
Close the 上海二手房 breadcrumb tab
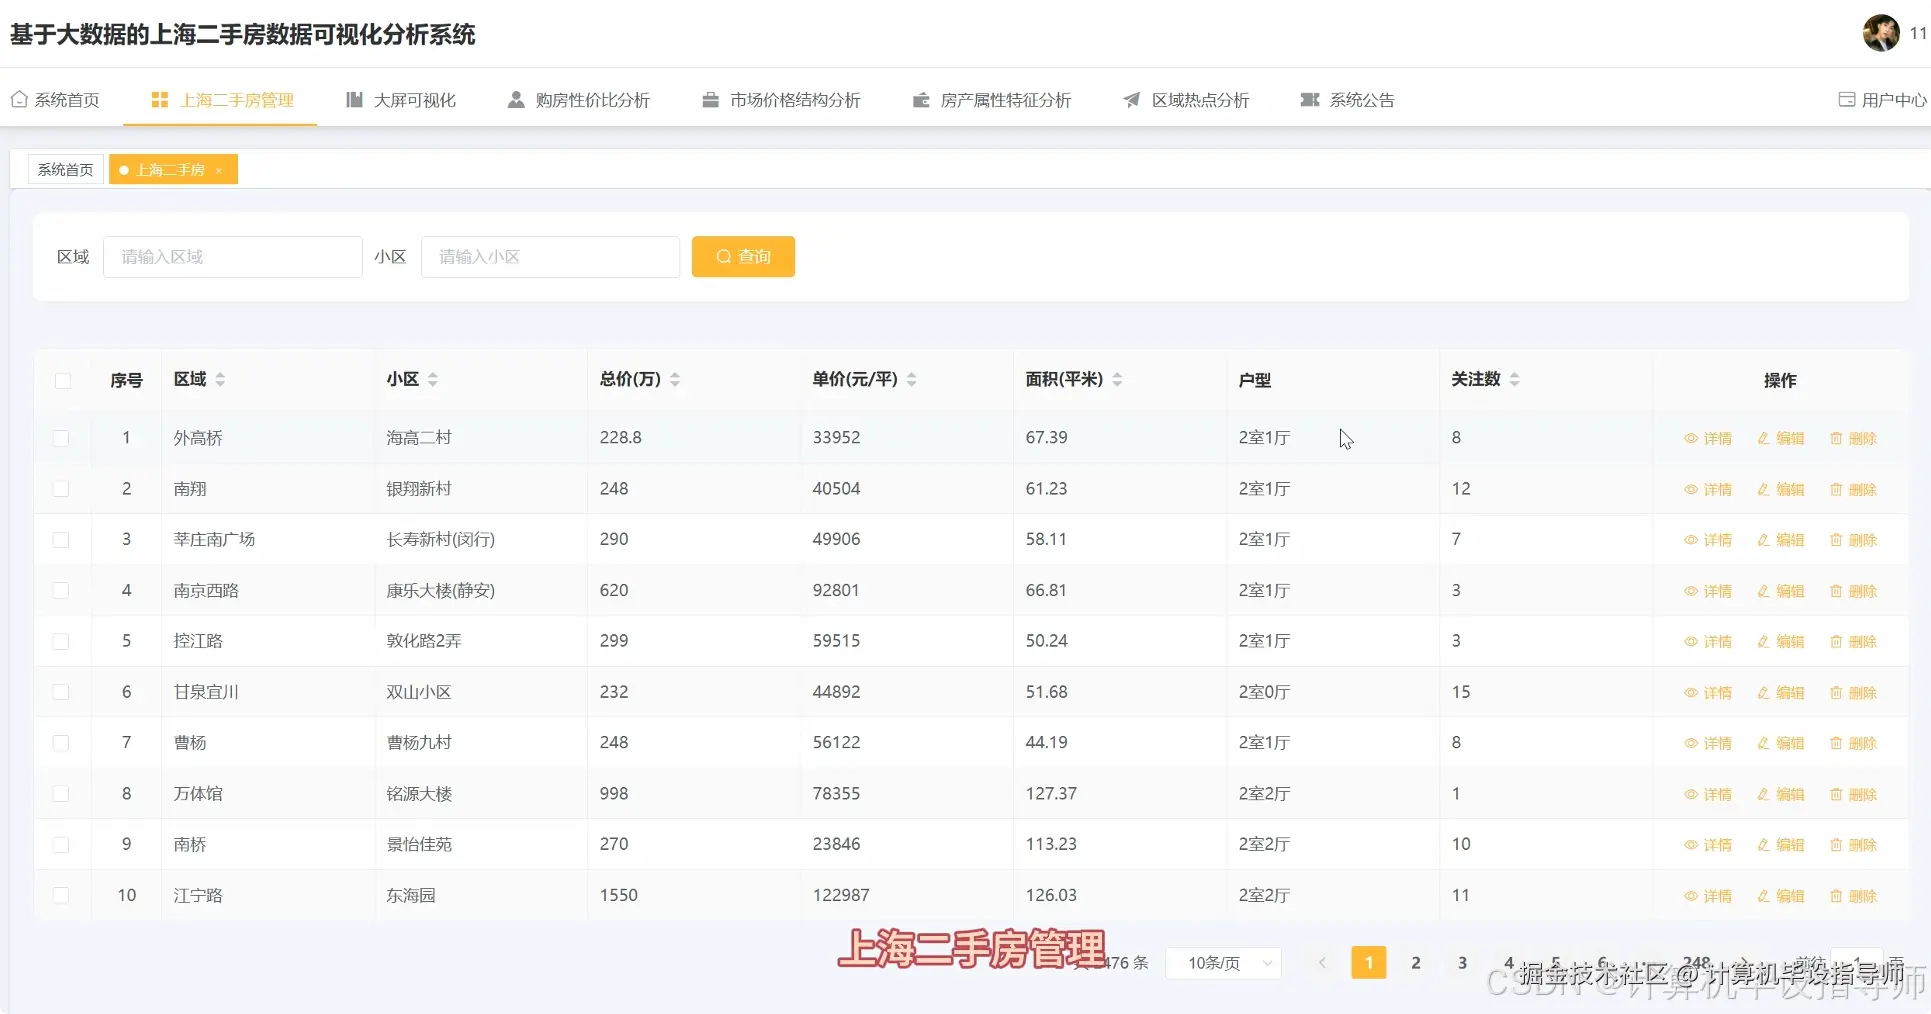220,170
